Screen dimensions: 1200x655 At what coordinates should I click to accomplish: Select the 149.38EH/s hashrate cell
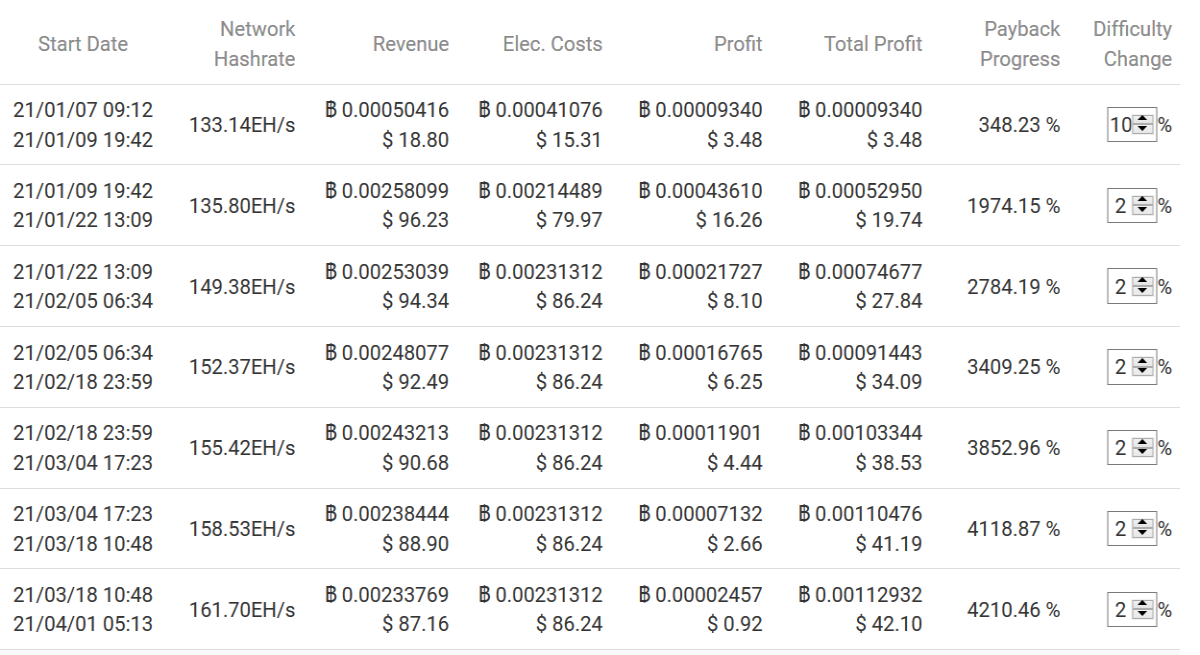coord(241,287)
